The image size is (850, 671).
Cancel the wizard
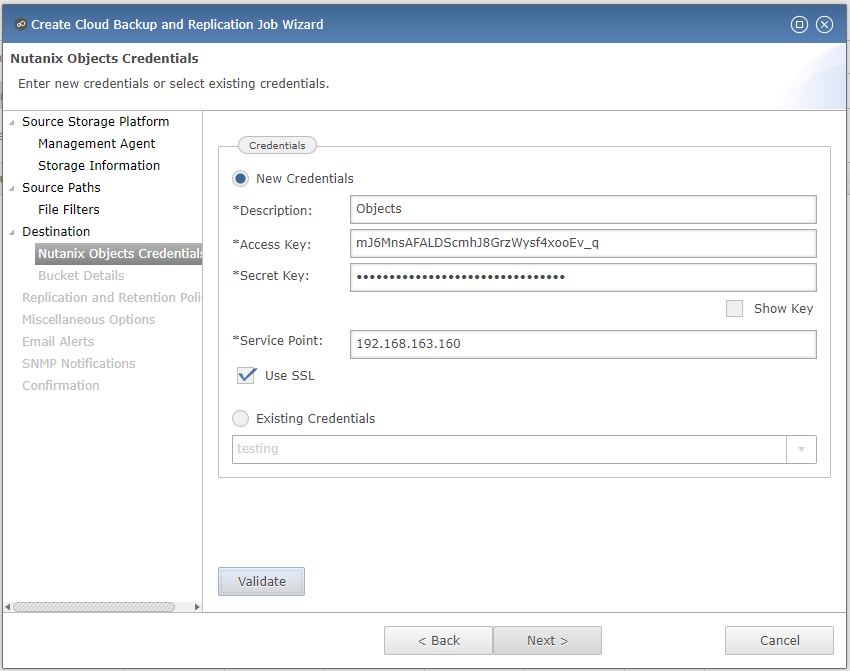click(x=780, y=641)
